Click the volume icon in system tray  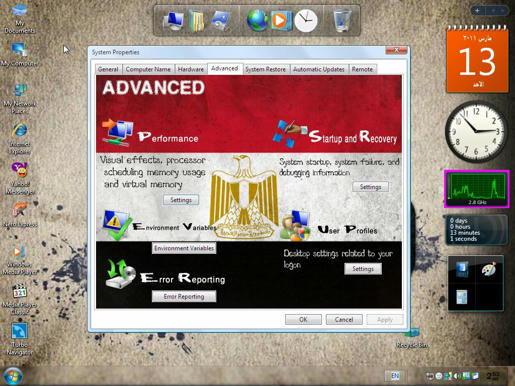pyautogui.click(x=456, y=376)
